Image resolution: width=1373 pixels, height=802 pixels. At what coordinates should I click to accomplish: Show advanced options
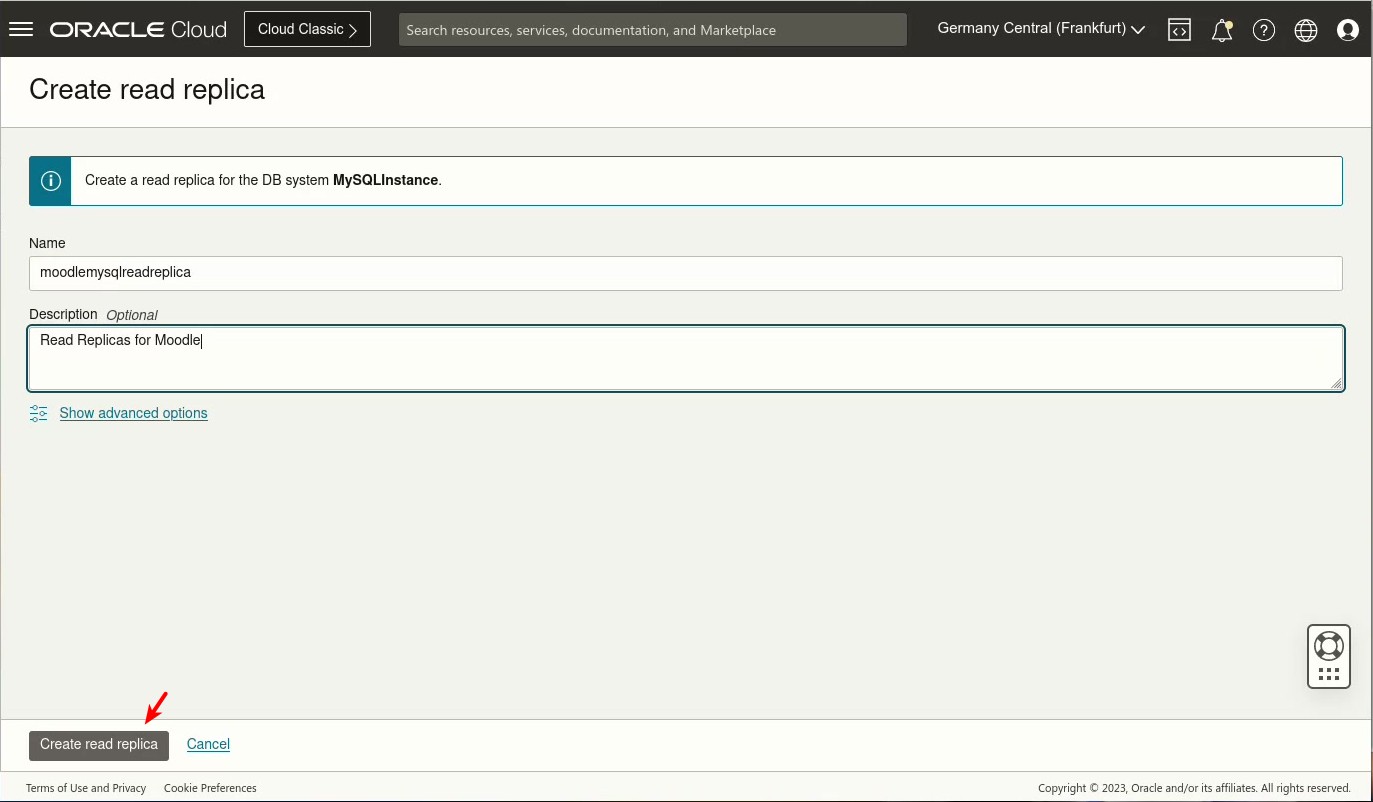[x=134, y=413]
